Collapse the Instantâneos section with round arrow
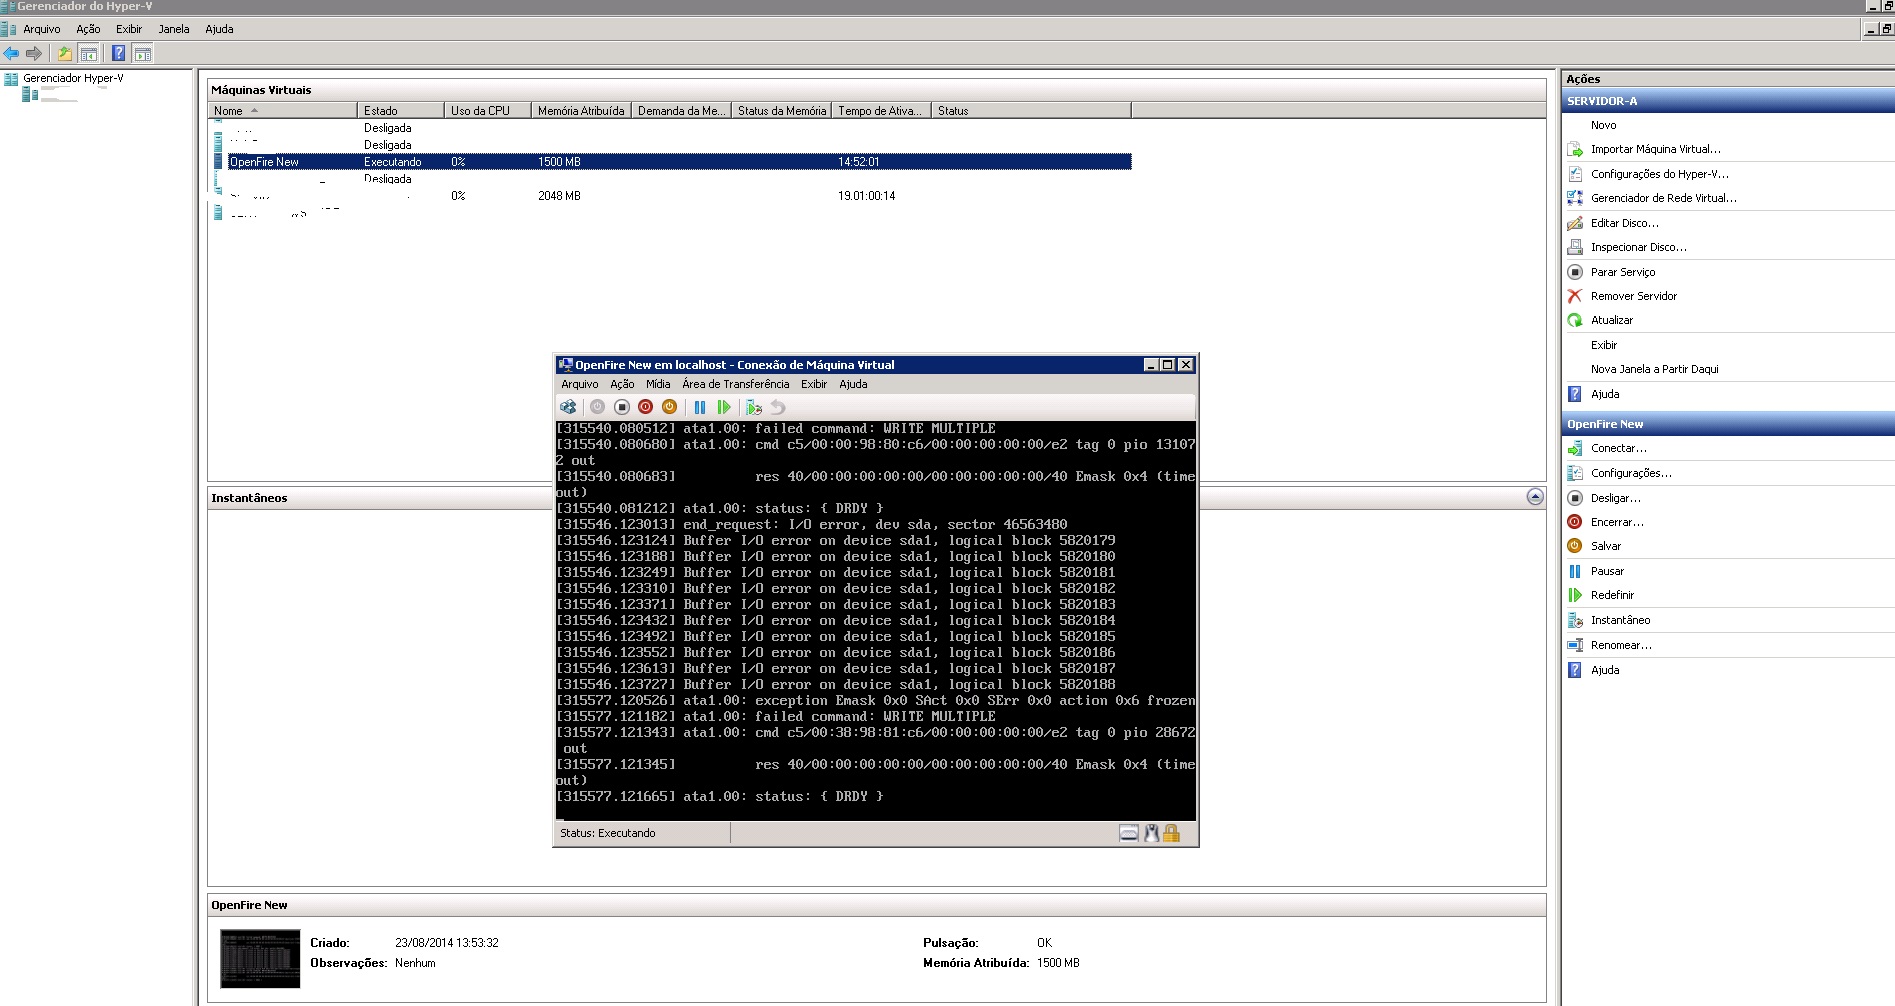This screenshot has height=1006, width=1895. (1535, 497)
